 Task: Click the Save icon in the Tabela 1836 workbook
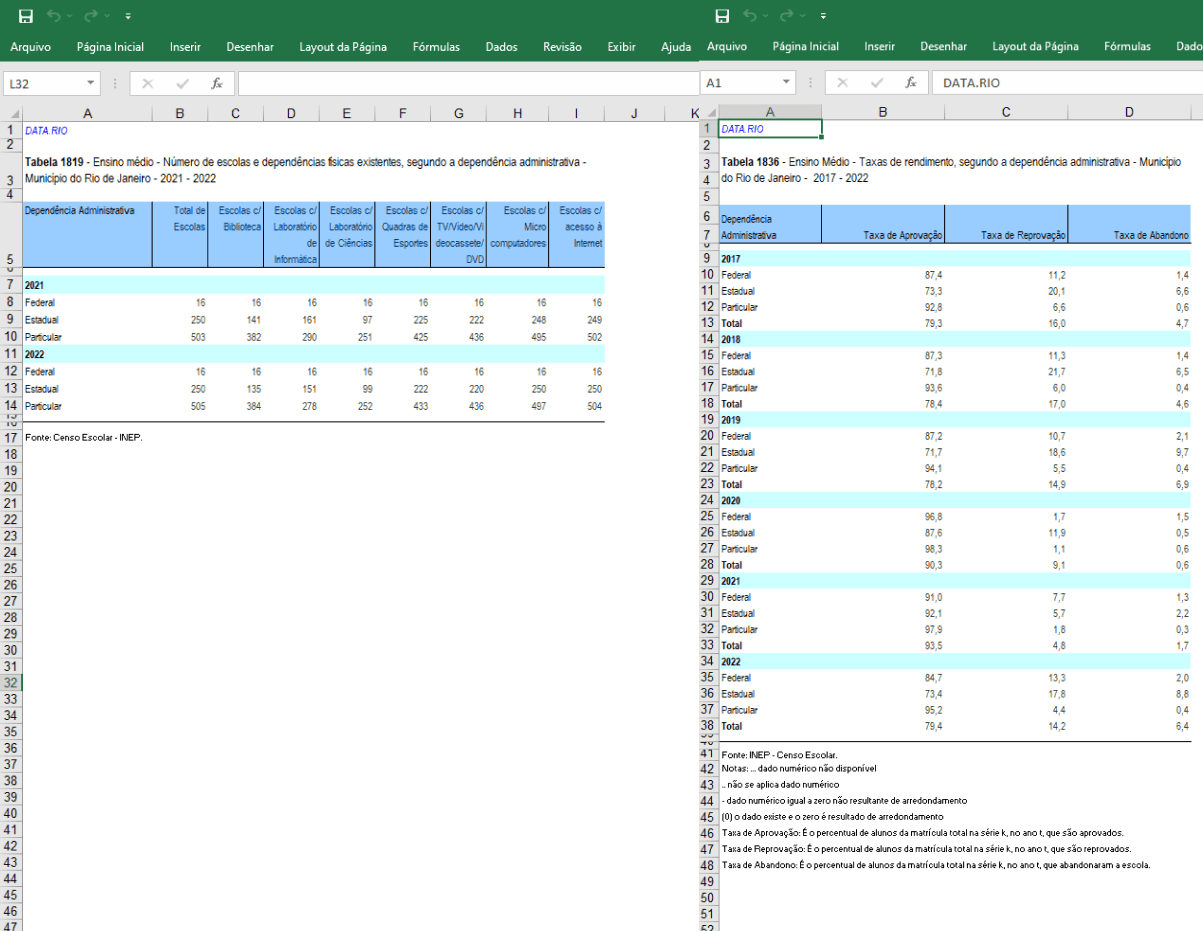(723, 16)
